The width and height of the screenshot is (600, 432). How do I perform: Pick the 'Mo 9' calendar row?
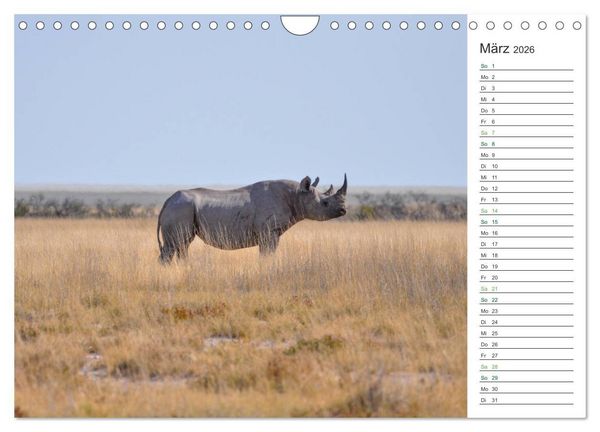(x=527, y=155)
